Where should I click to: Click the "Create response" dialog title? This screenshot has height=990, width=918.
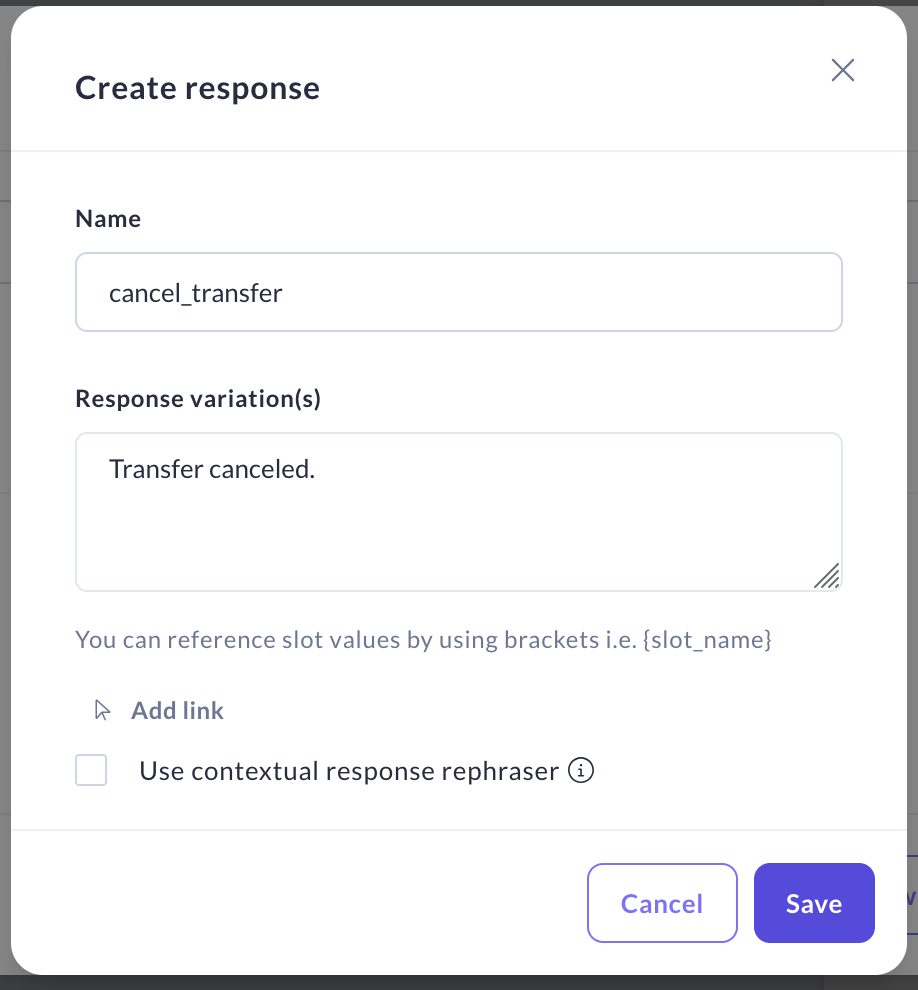tap(198, 88)
